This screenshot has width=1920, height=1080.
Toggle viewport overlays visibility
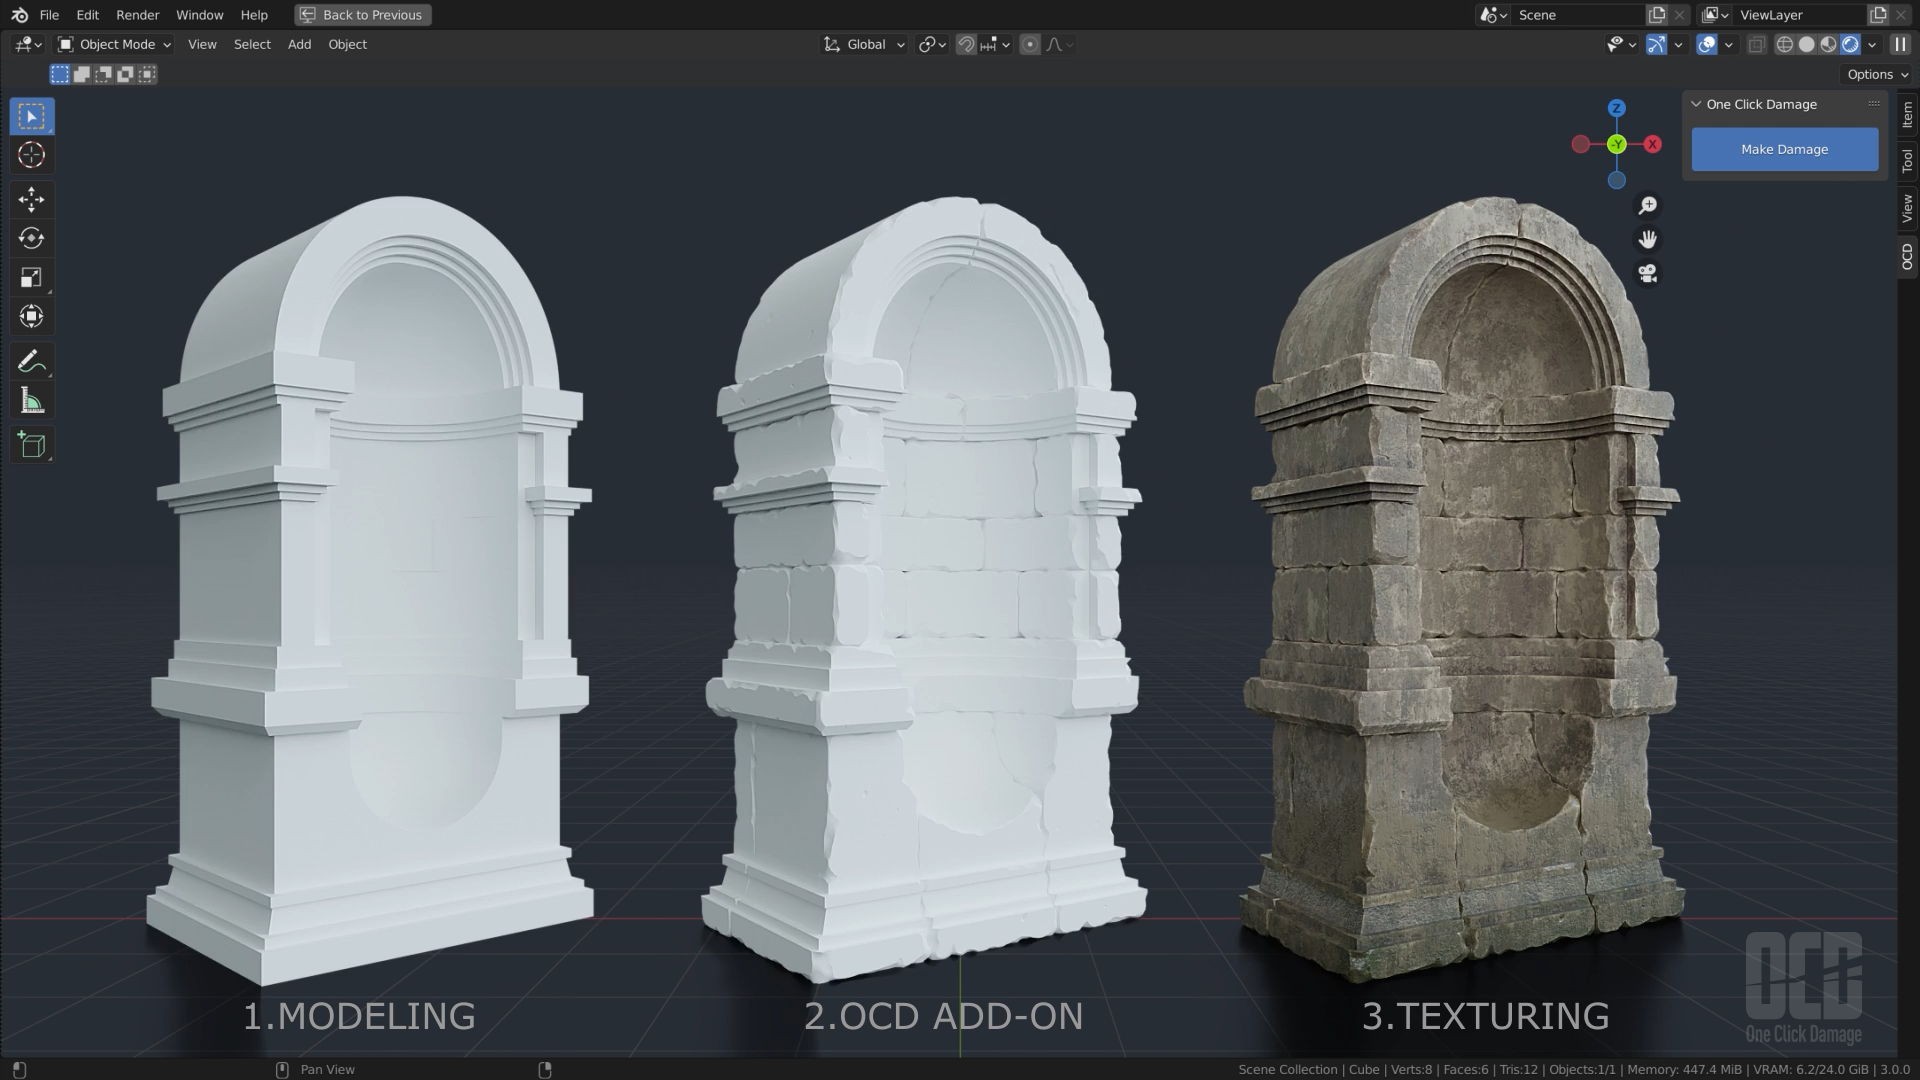(x=1705, y=44)
